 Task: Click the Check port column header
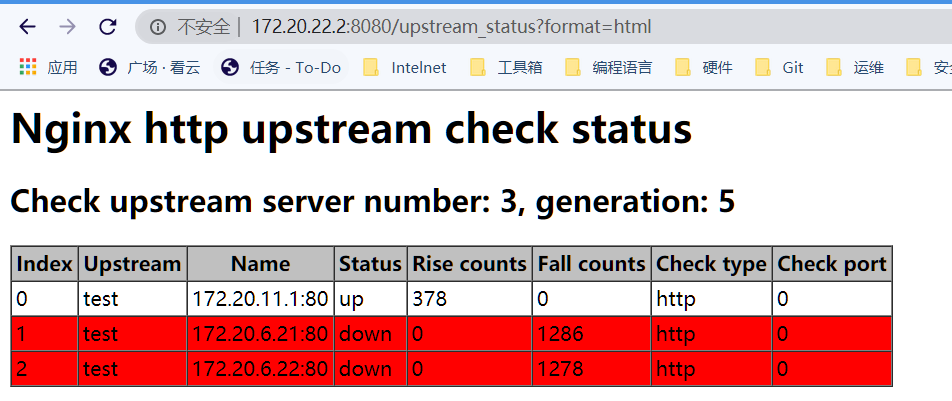pos(832,264)
